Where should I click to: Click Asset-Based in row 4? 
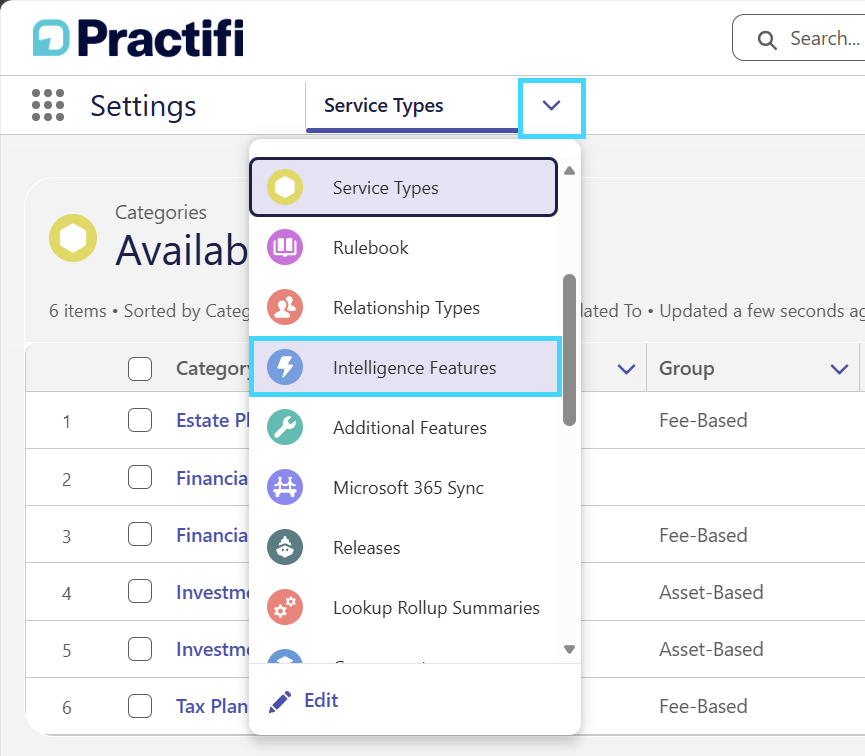[711, 592]
